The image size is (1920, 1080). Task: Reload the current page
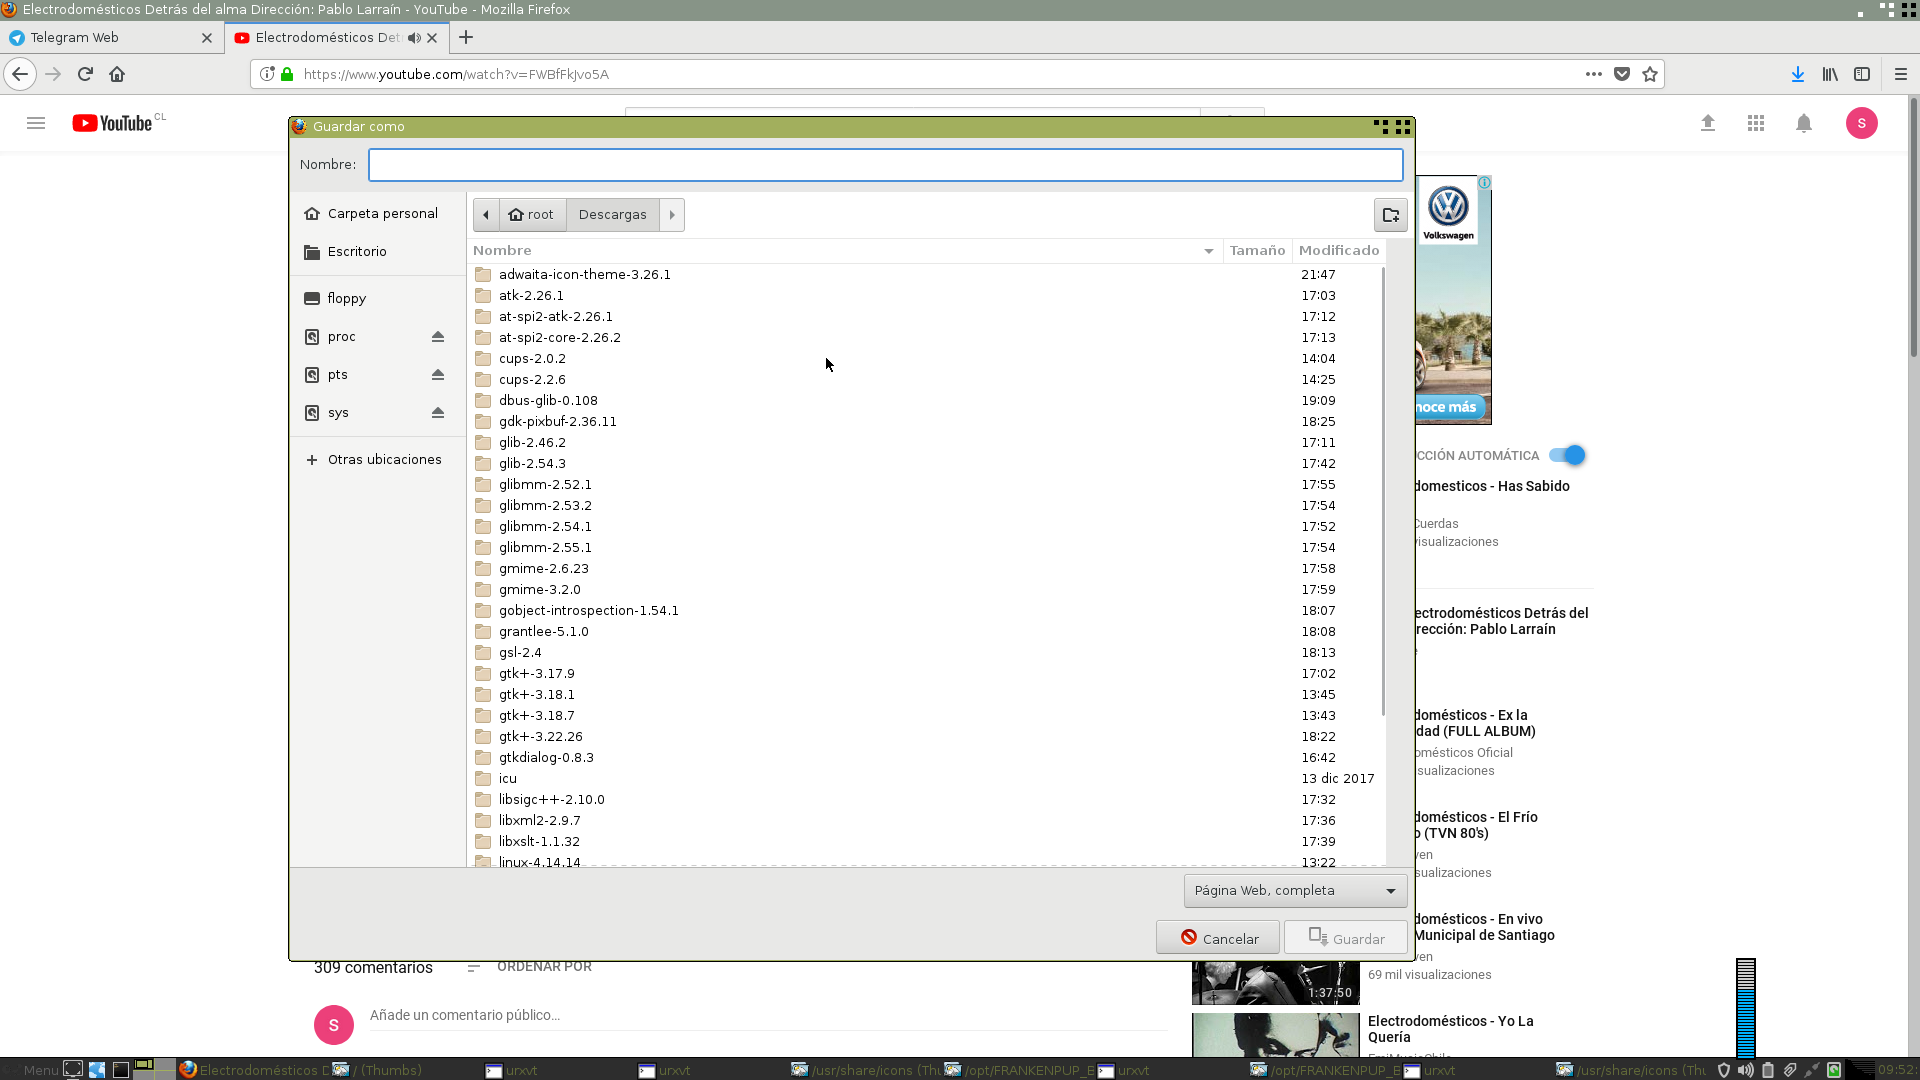85,74
